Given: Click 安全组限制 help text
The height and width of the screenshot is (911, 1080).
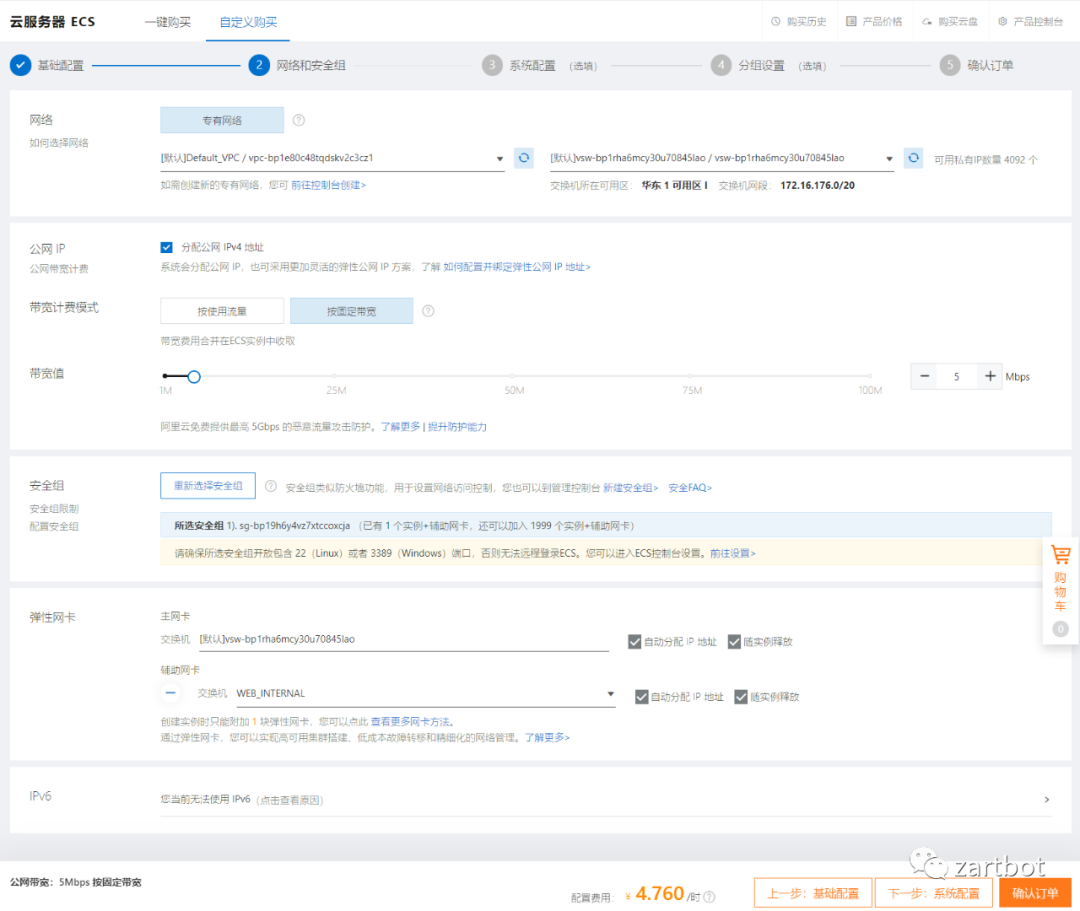Looking at the screenshot, I should tap(54, 509).
